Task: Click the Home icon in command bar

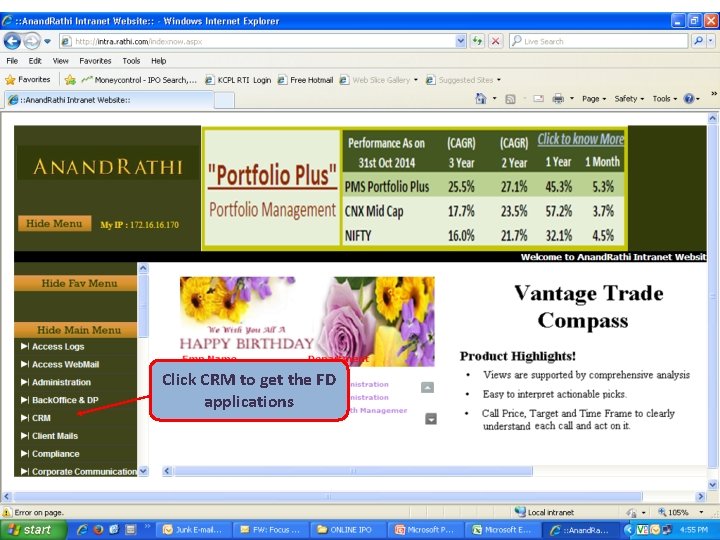Action: click(481, 98)
